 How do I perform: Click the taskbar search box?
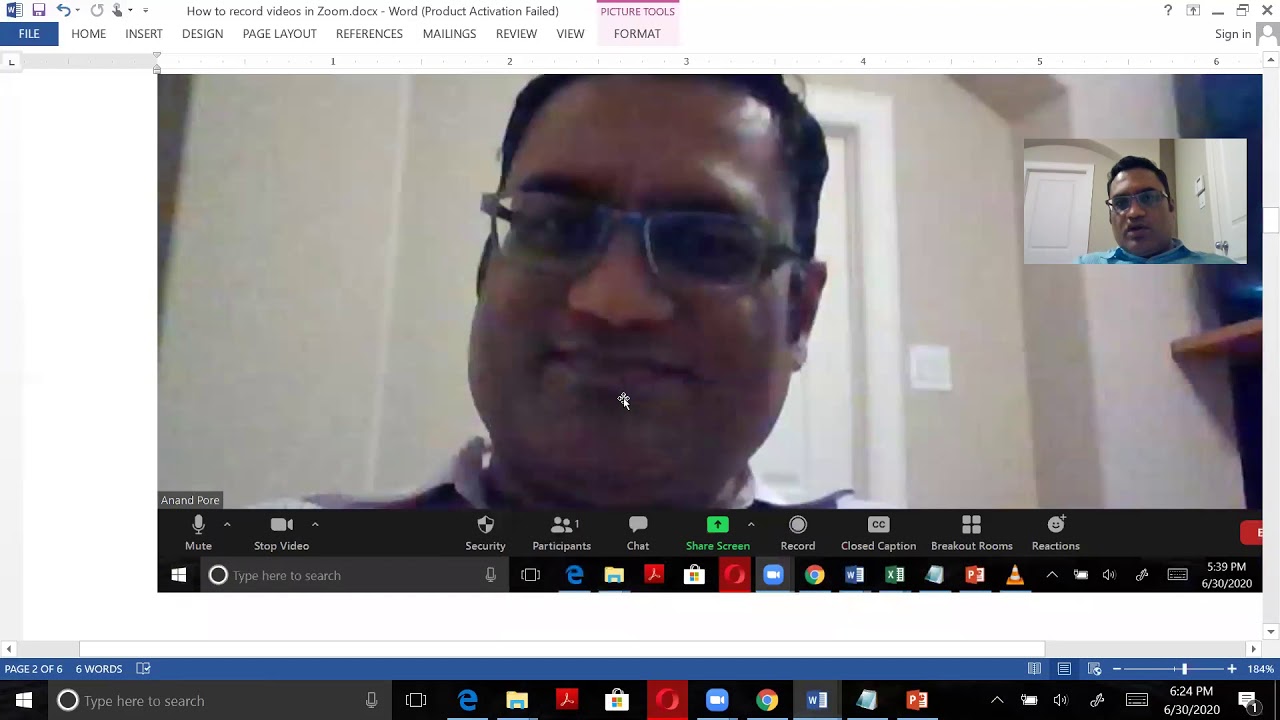tap(220, 700)
